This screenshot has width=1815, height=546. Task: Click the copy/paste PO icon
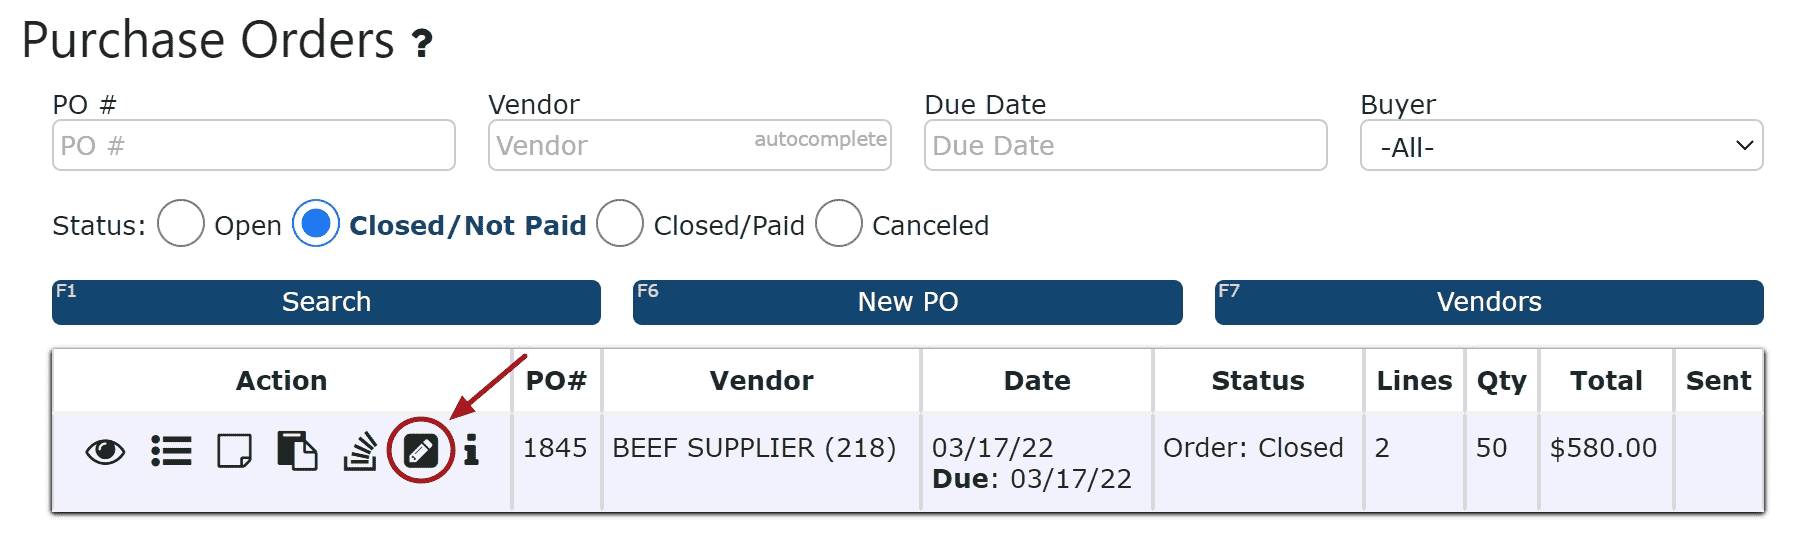[297, 451]
